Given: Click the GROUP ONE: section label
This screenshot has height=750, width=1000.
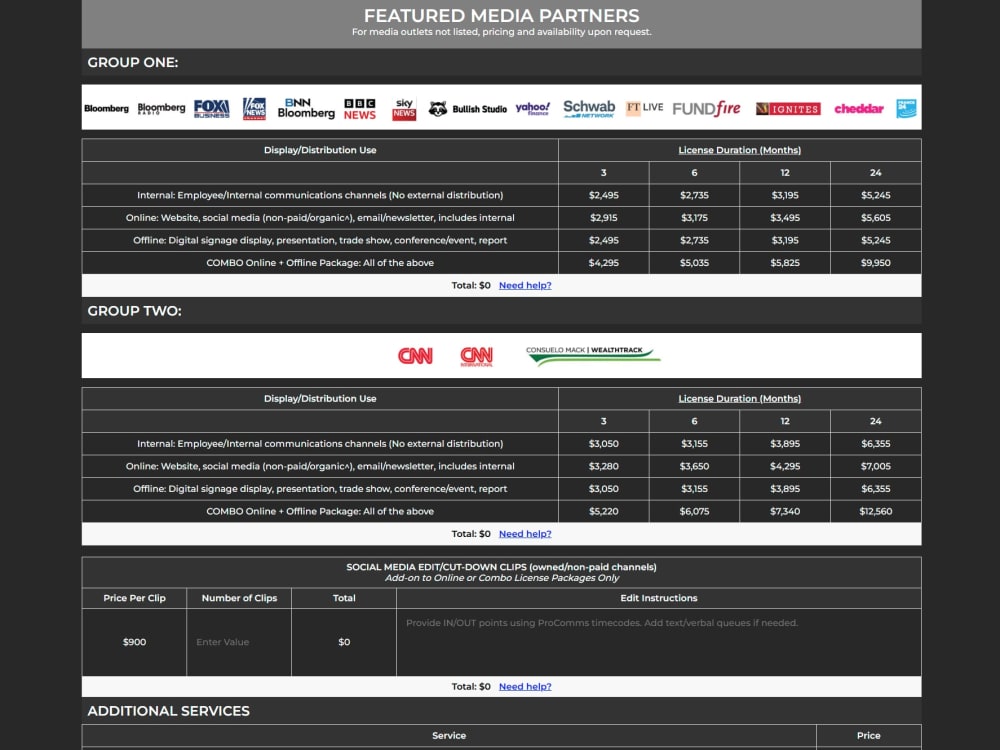Looking at the screenshot, I should tap(133, 62).
